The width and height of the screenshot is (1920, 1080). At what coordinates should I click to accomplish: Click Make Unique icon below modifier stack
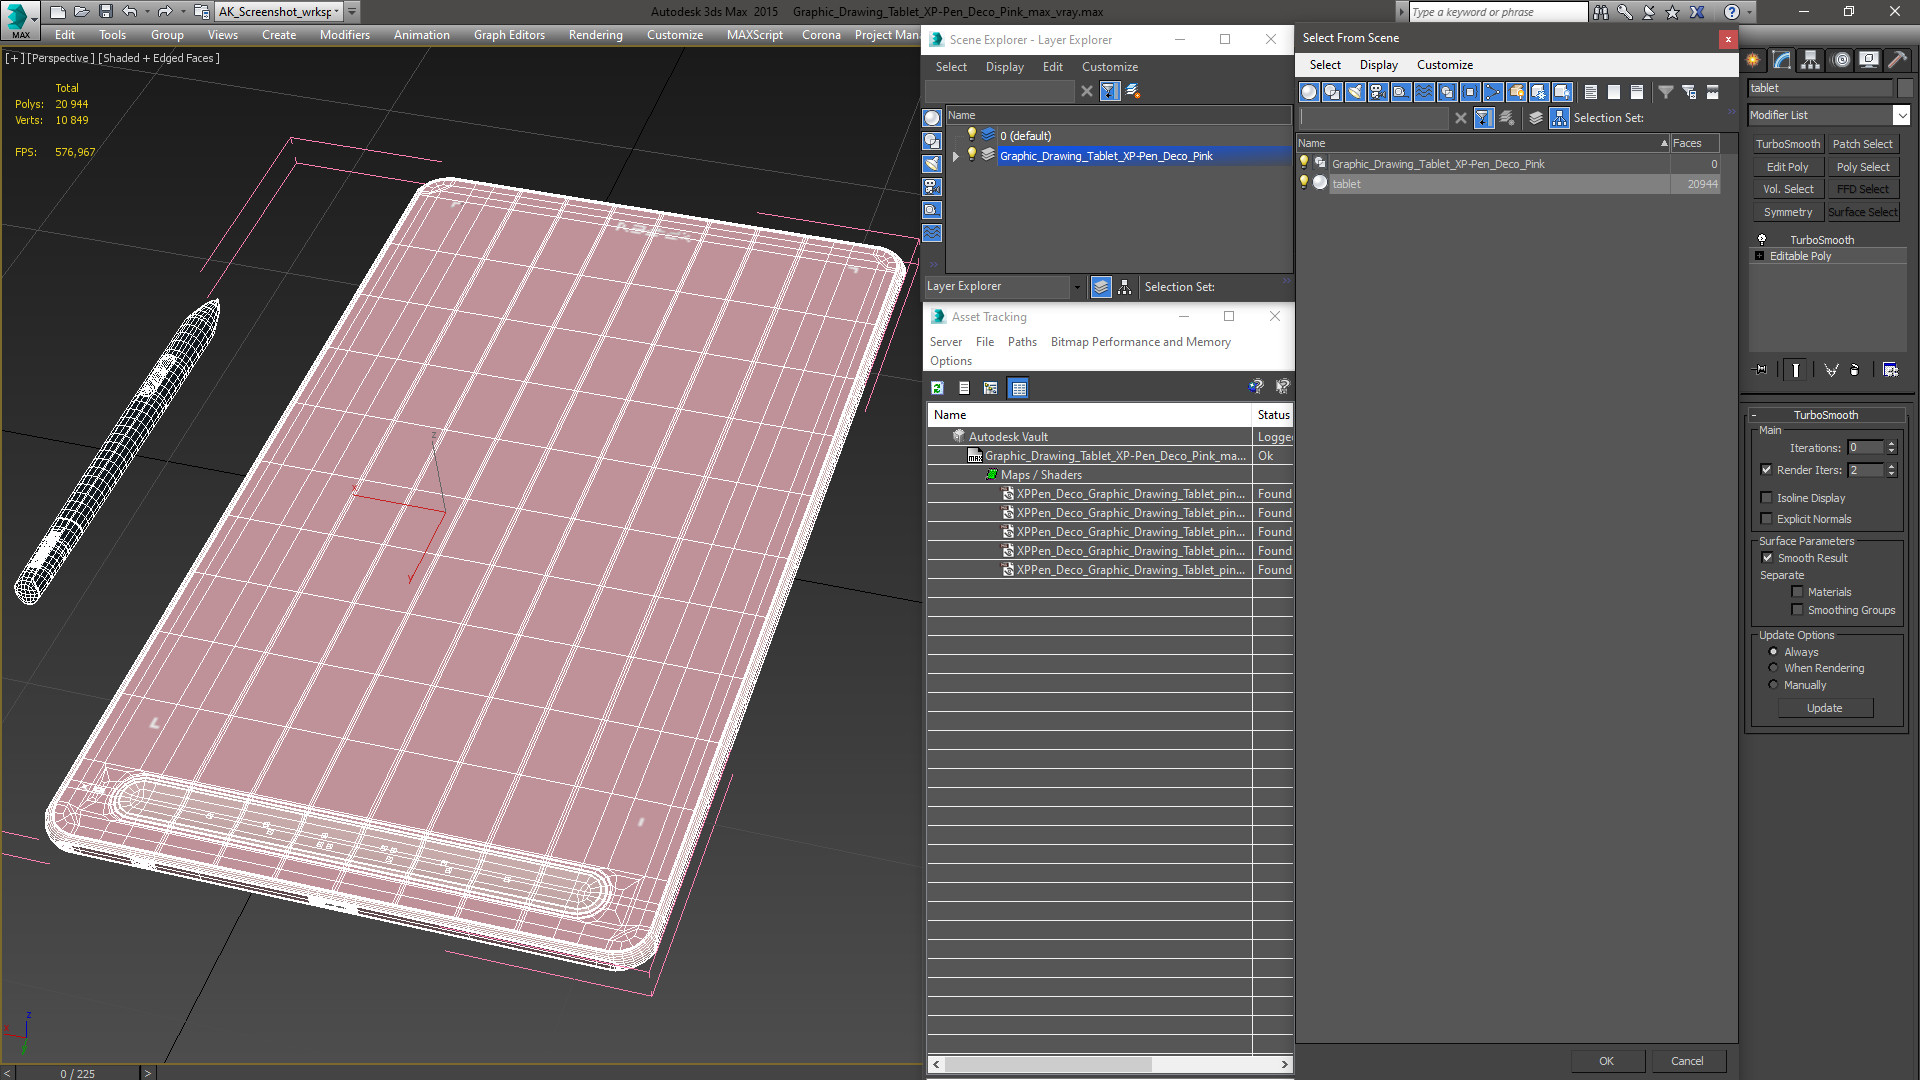tap(1831, 370)
